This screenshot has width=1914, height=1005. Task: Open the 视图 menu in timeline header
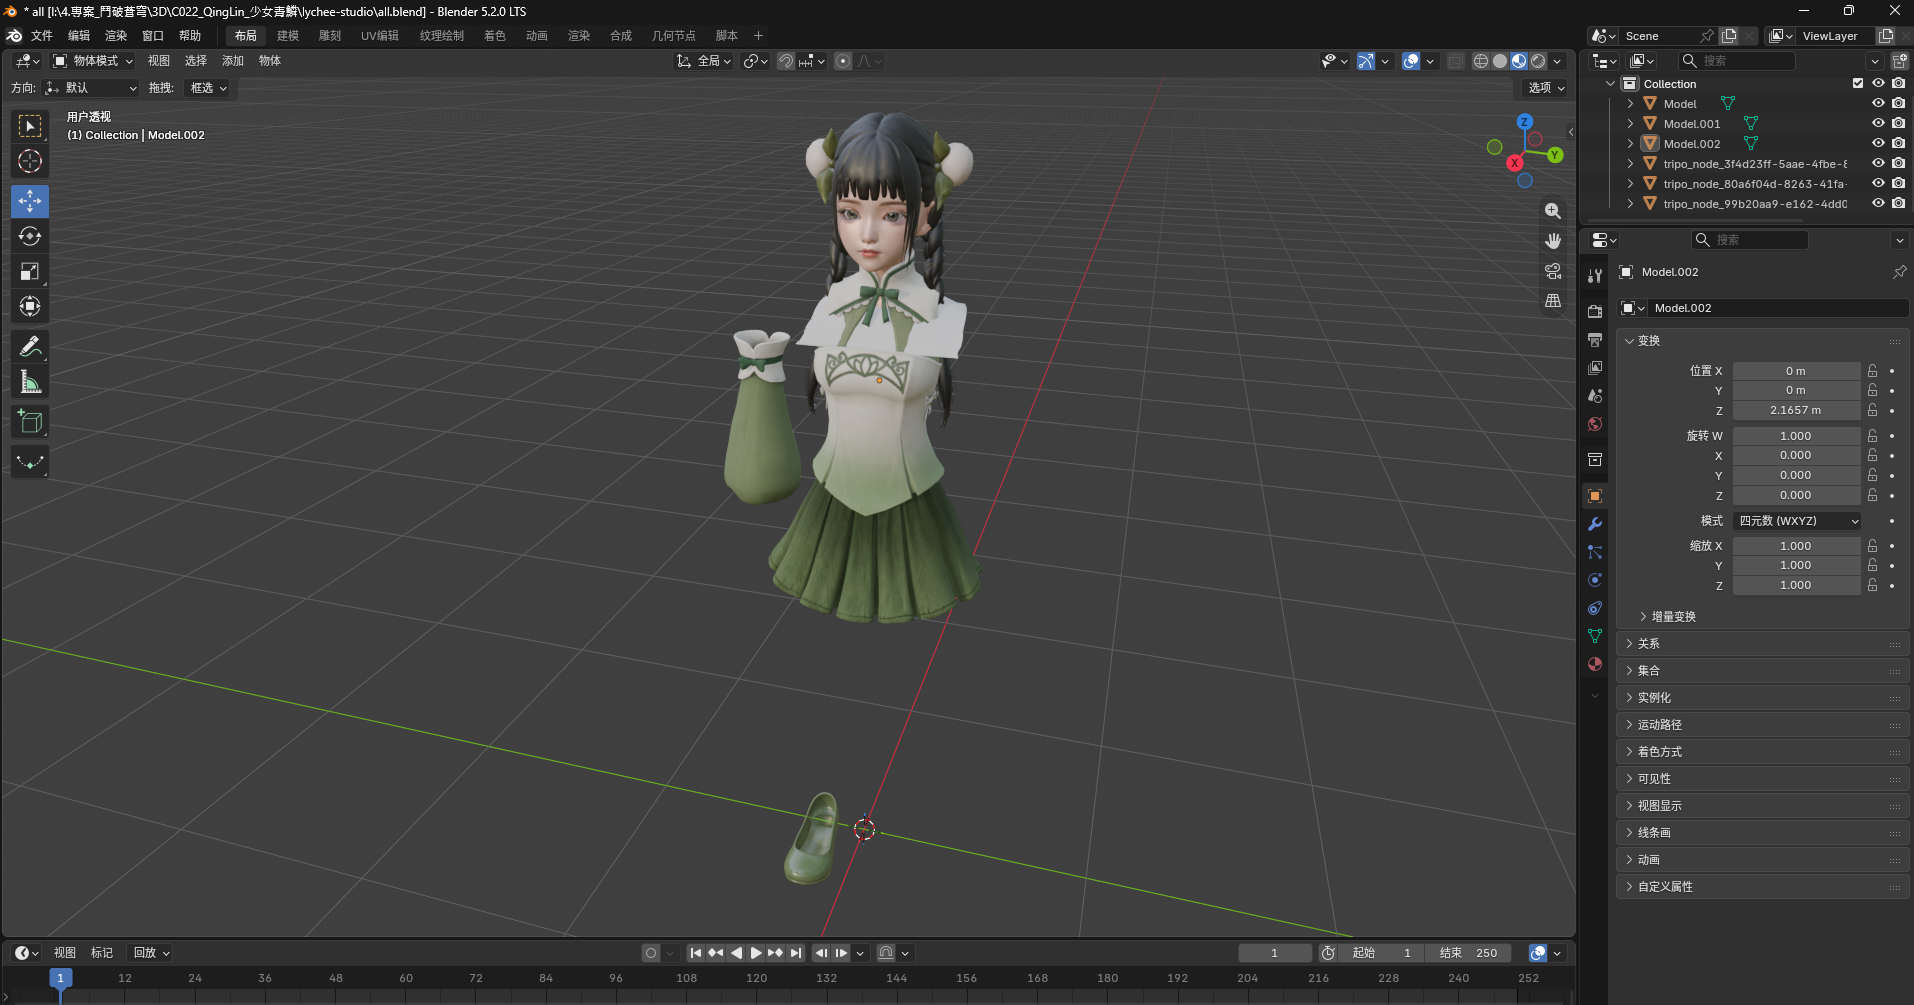point(65,953)
